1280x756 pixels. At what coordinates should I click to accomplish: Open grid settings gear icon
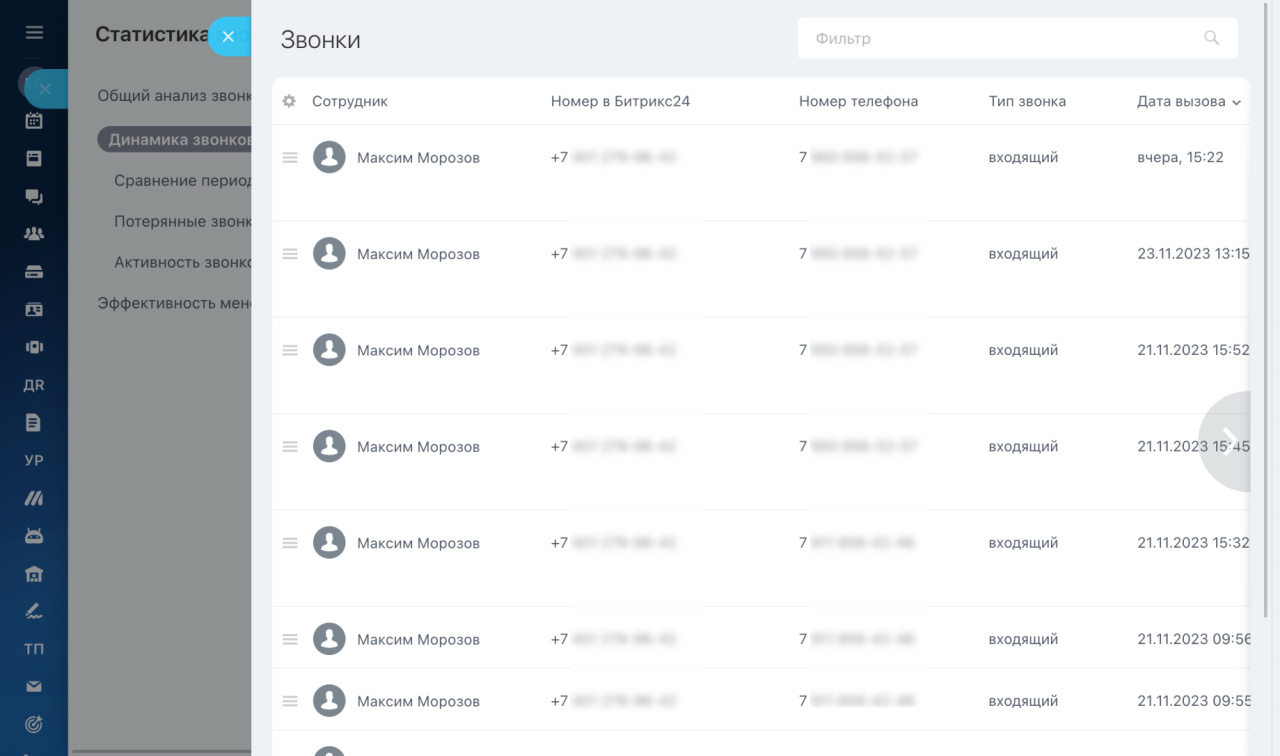[x=289, y=101]
